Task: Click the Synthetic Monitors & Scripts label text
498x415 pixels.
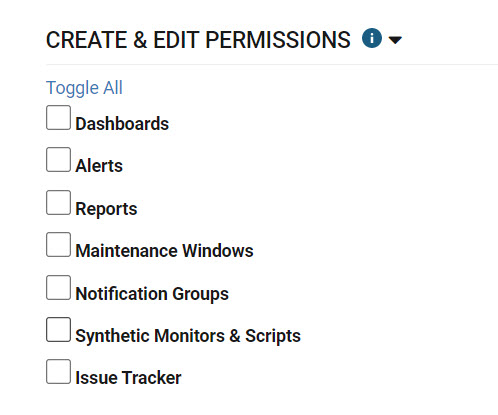Action: [188, 336]
